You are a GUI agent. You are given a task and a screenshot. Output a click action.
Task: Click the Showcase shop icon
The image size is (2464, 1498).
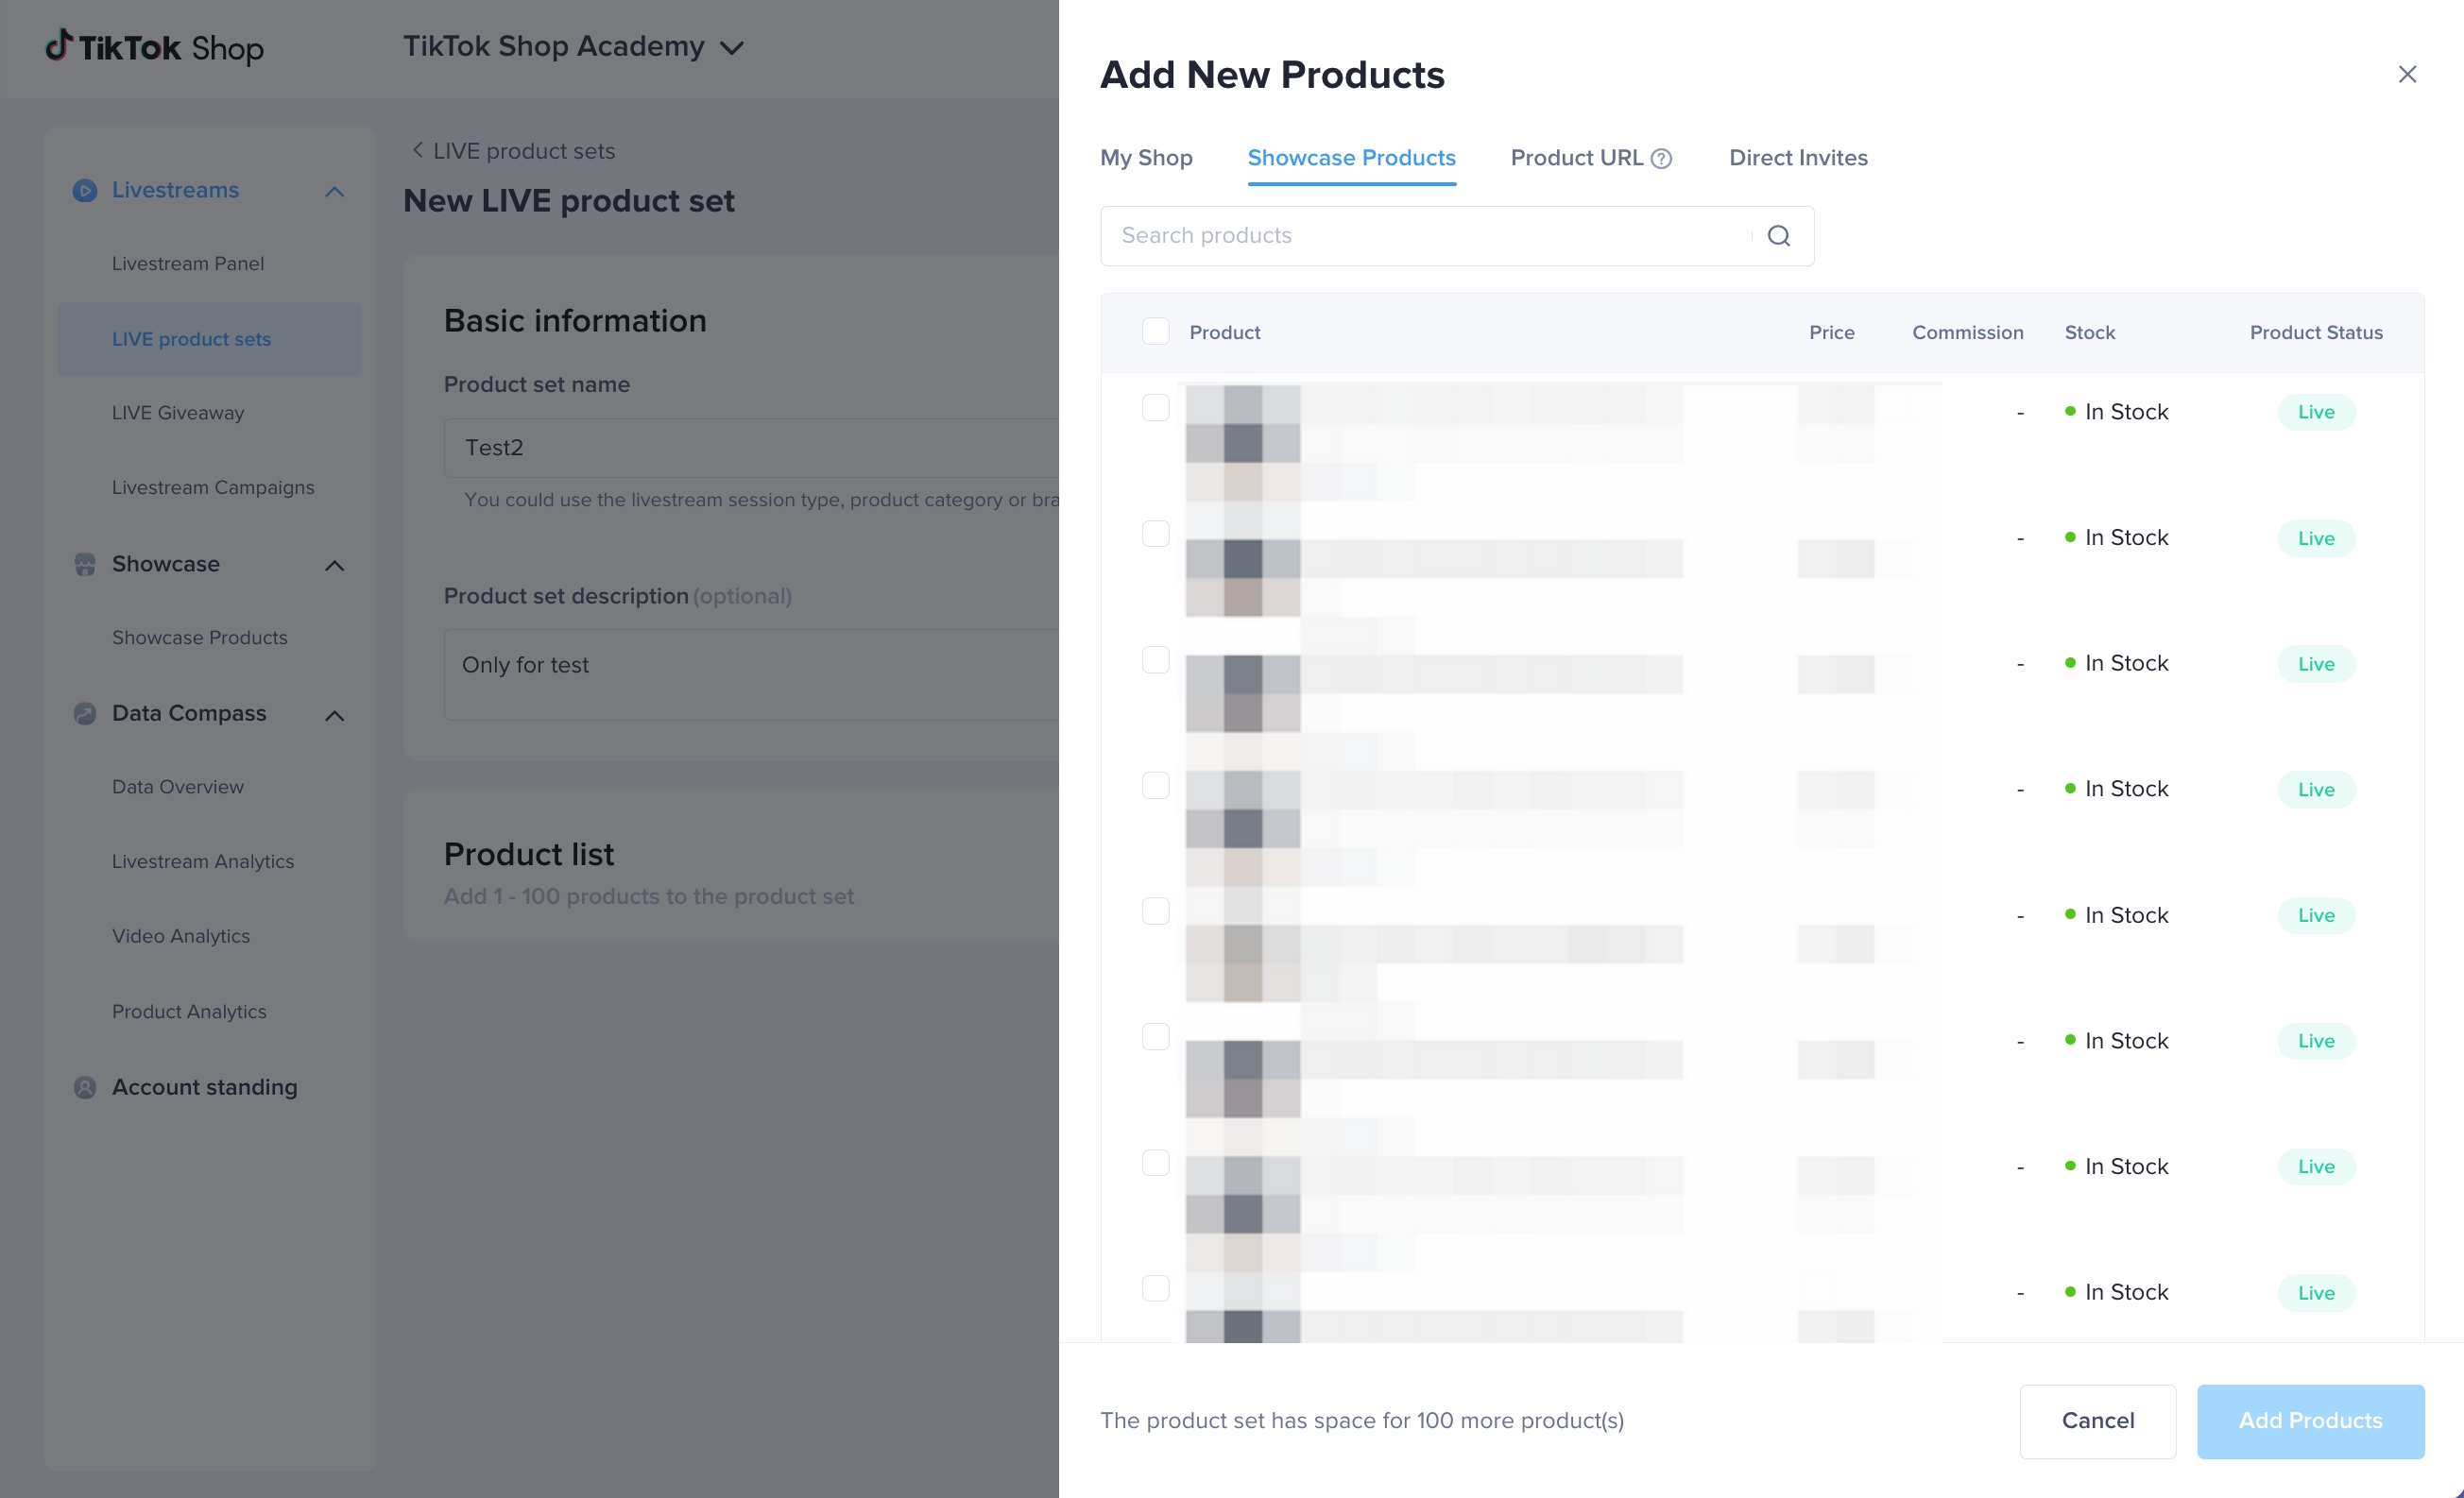[x=85, y=564]
